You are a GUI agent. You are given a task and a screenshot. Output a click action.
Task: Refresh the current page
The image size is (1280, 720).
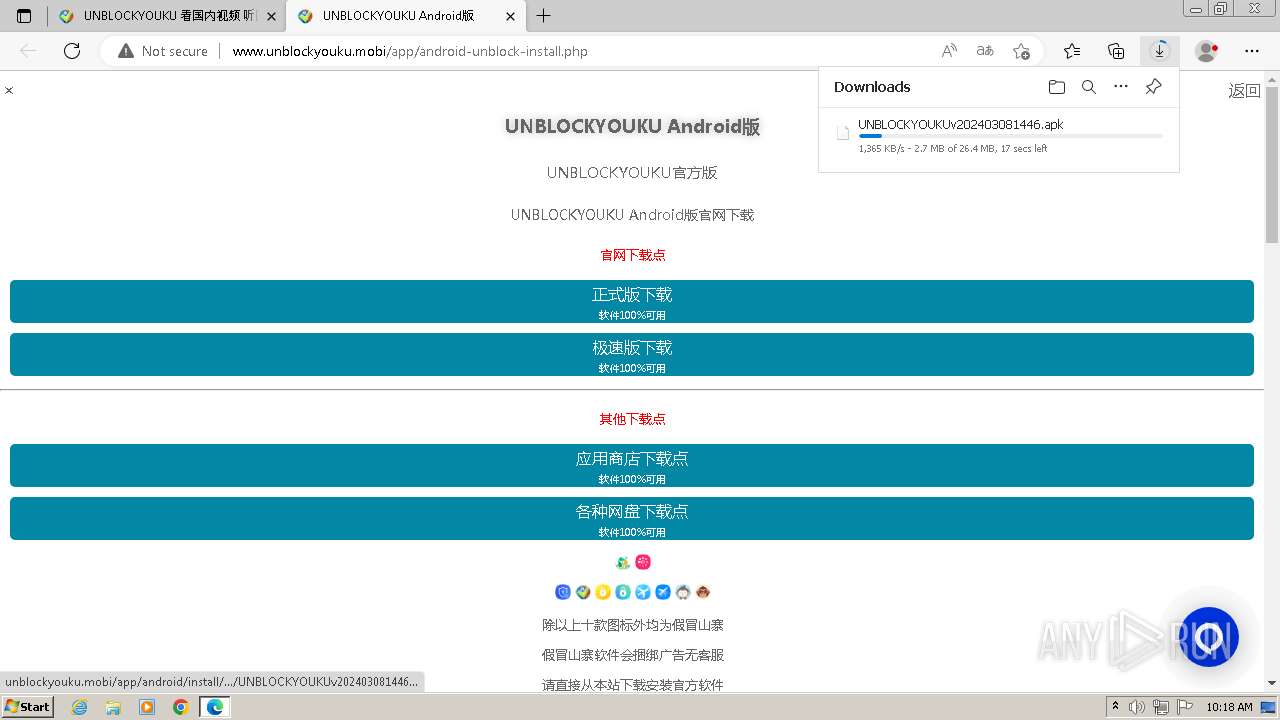click(72, 51)
